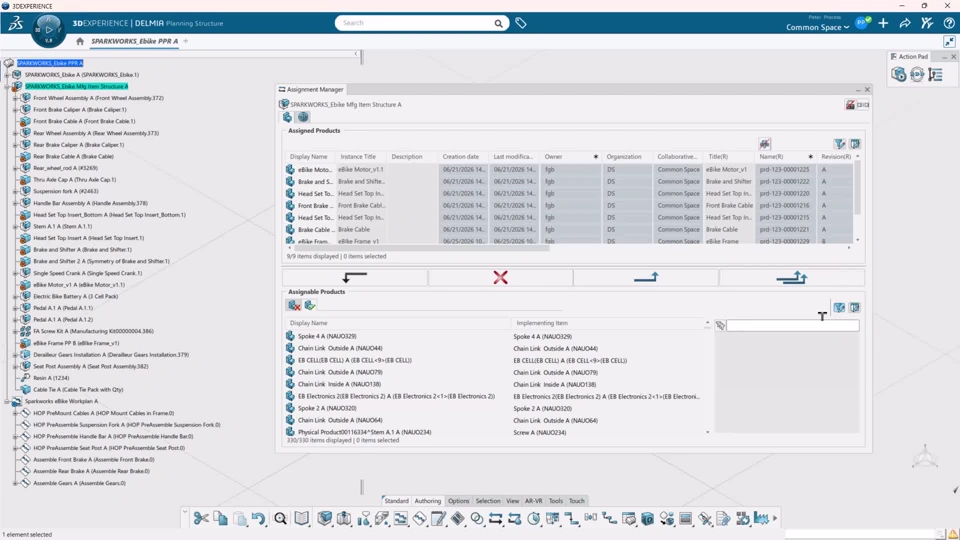Collapse the bottom toolbar using the left chevron
This screenshot has height=540, width=960.
tap(184, 511)
